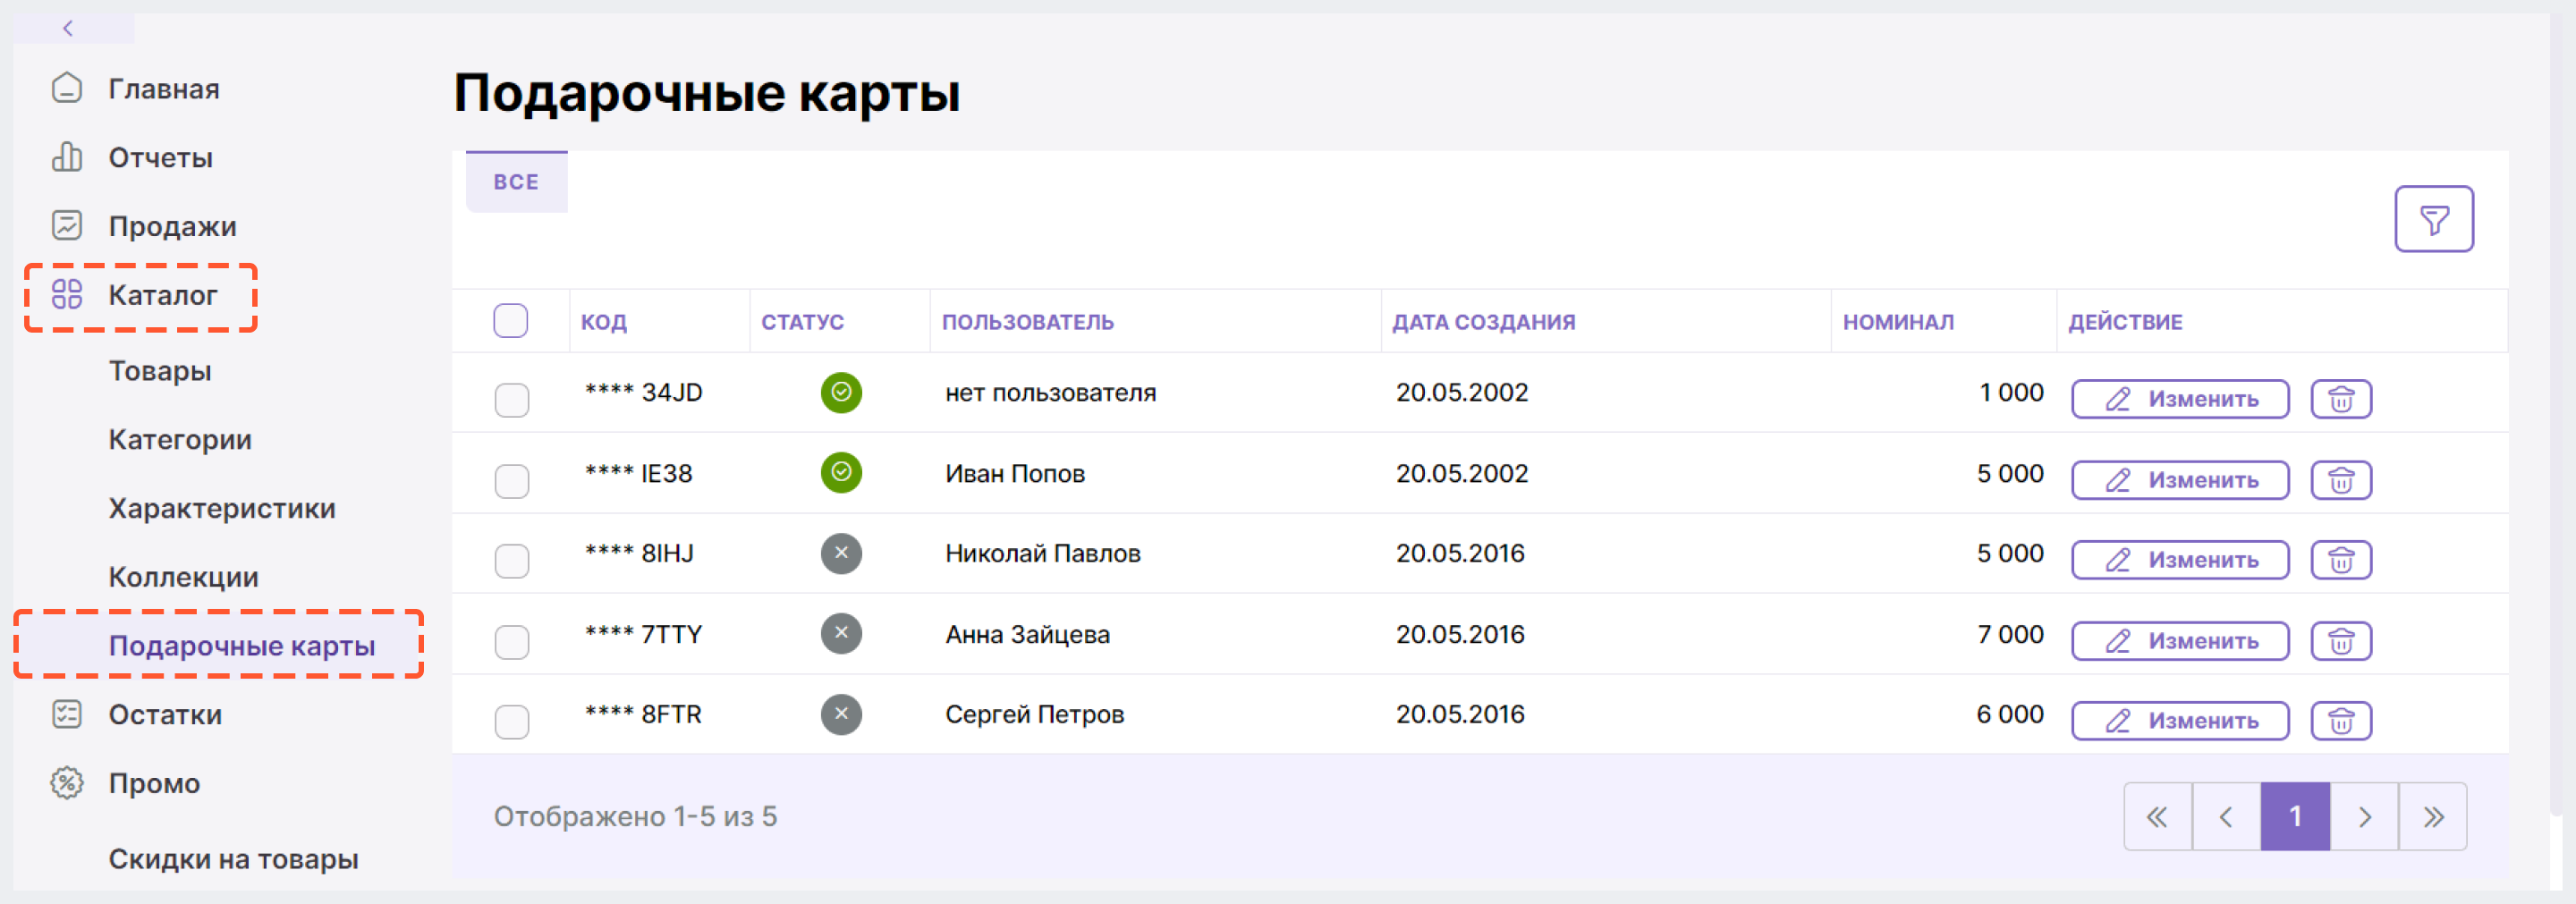Click gray inactive status icon for 8FTR
The height and width of the screenshot is (904, 2576).
pos(841,714)
